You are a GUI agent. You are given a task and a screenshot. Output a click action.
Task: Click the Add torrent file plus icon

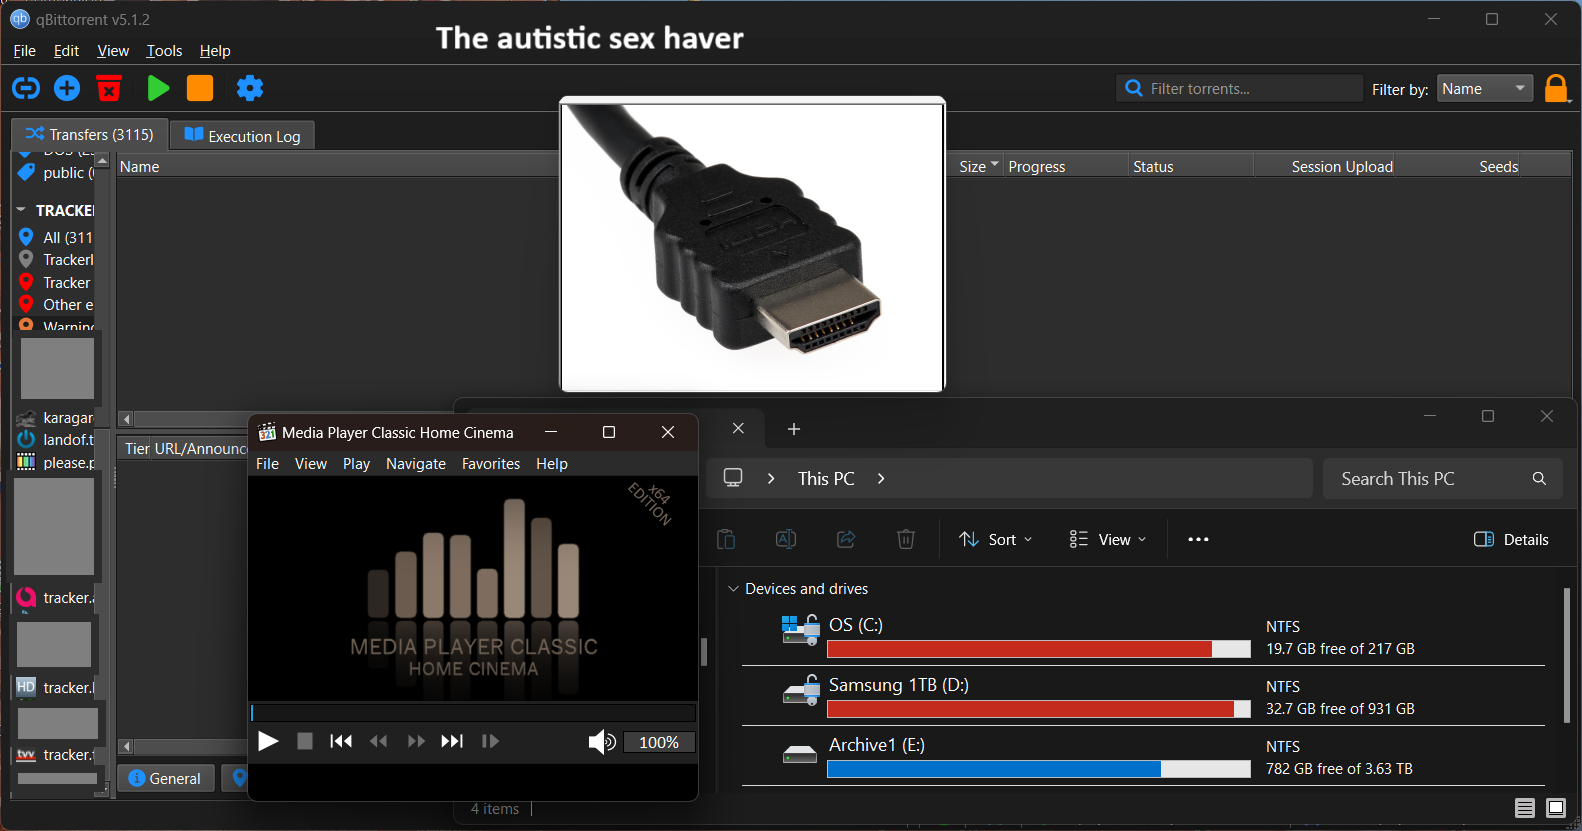67,88
